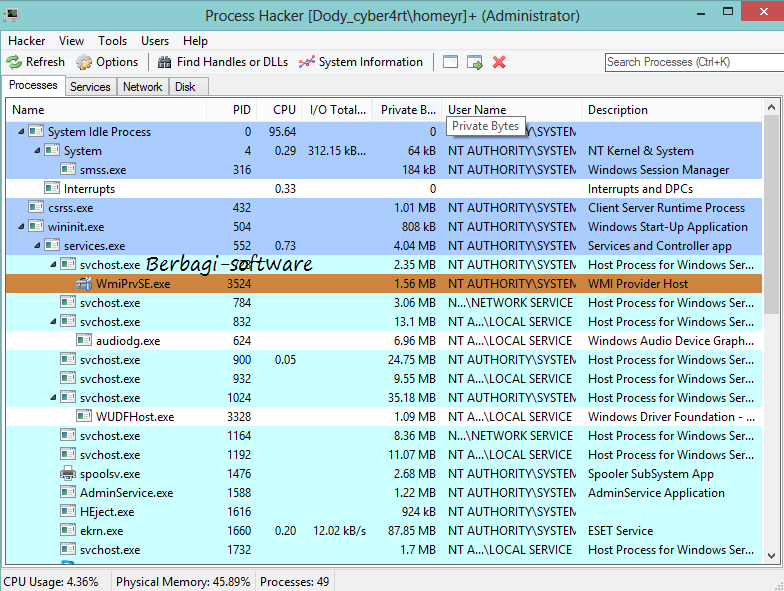This screenshot has width=784, height=591.
Task: Click the find window and thread icon
Action: coord(474,62)
